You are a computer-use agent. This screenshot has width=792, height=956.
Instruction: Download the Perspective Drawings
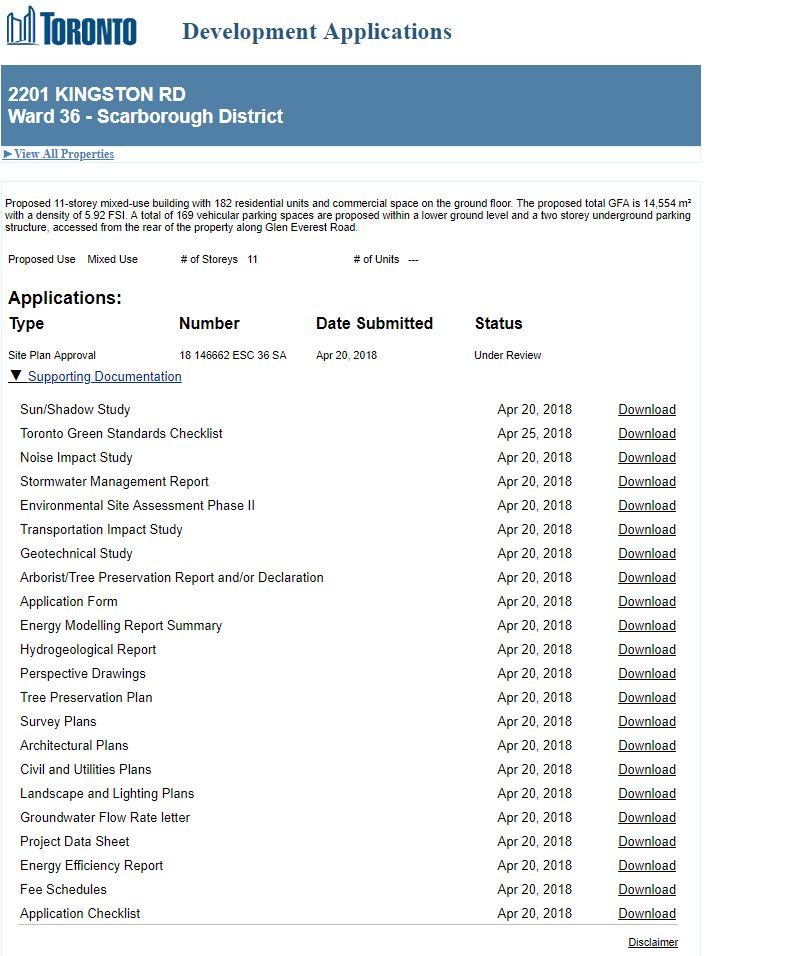pyautogui.click(x=646, y=674)
